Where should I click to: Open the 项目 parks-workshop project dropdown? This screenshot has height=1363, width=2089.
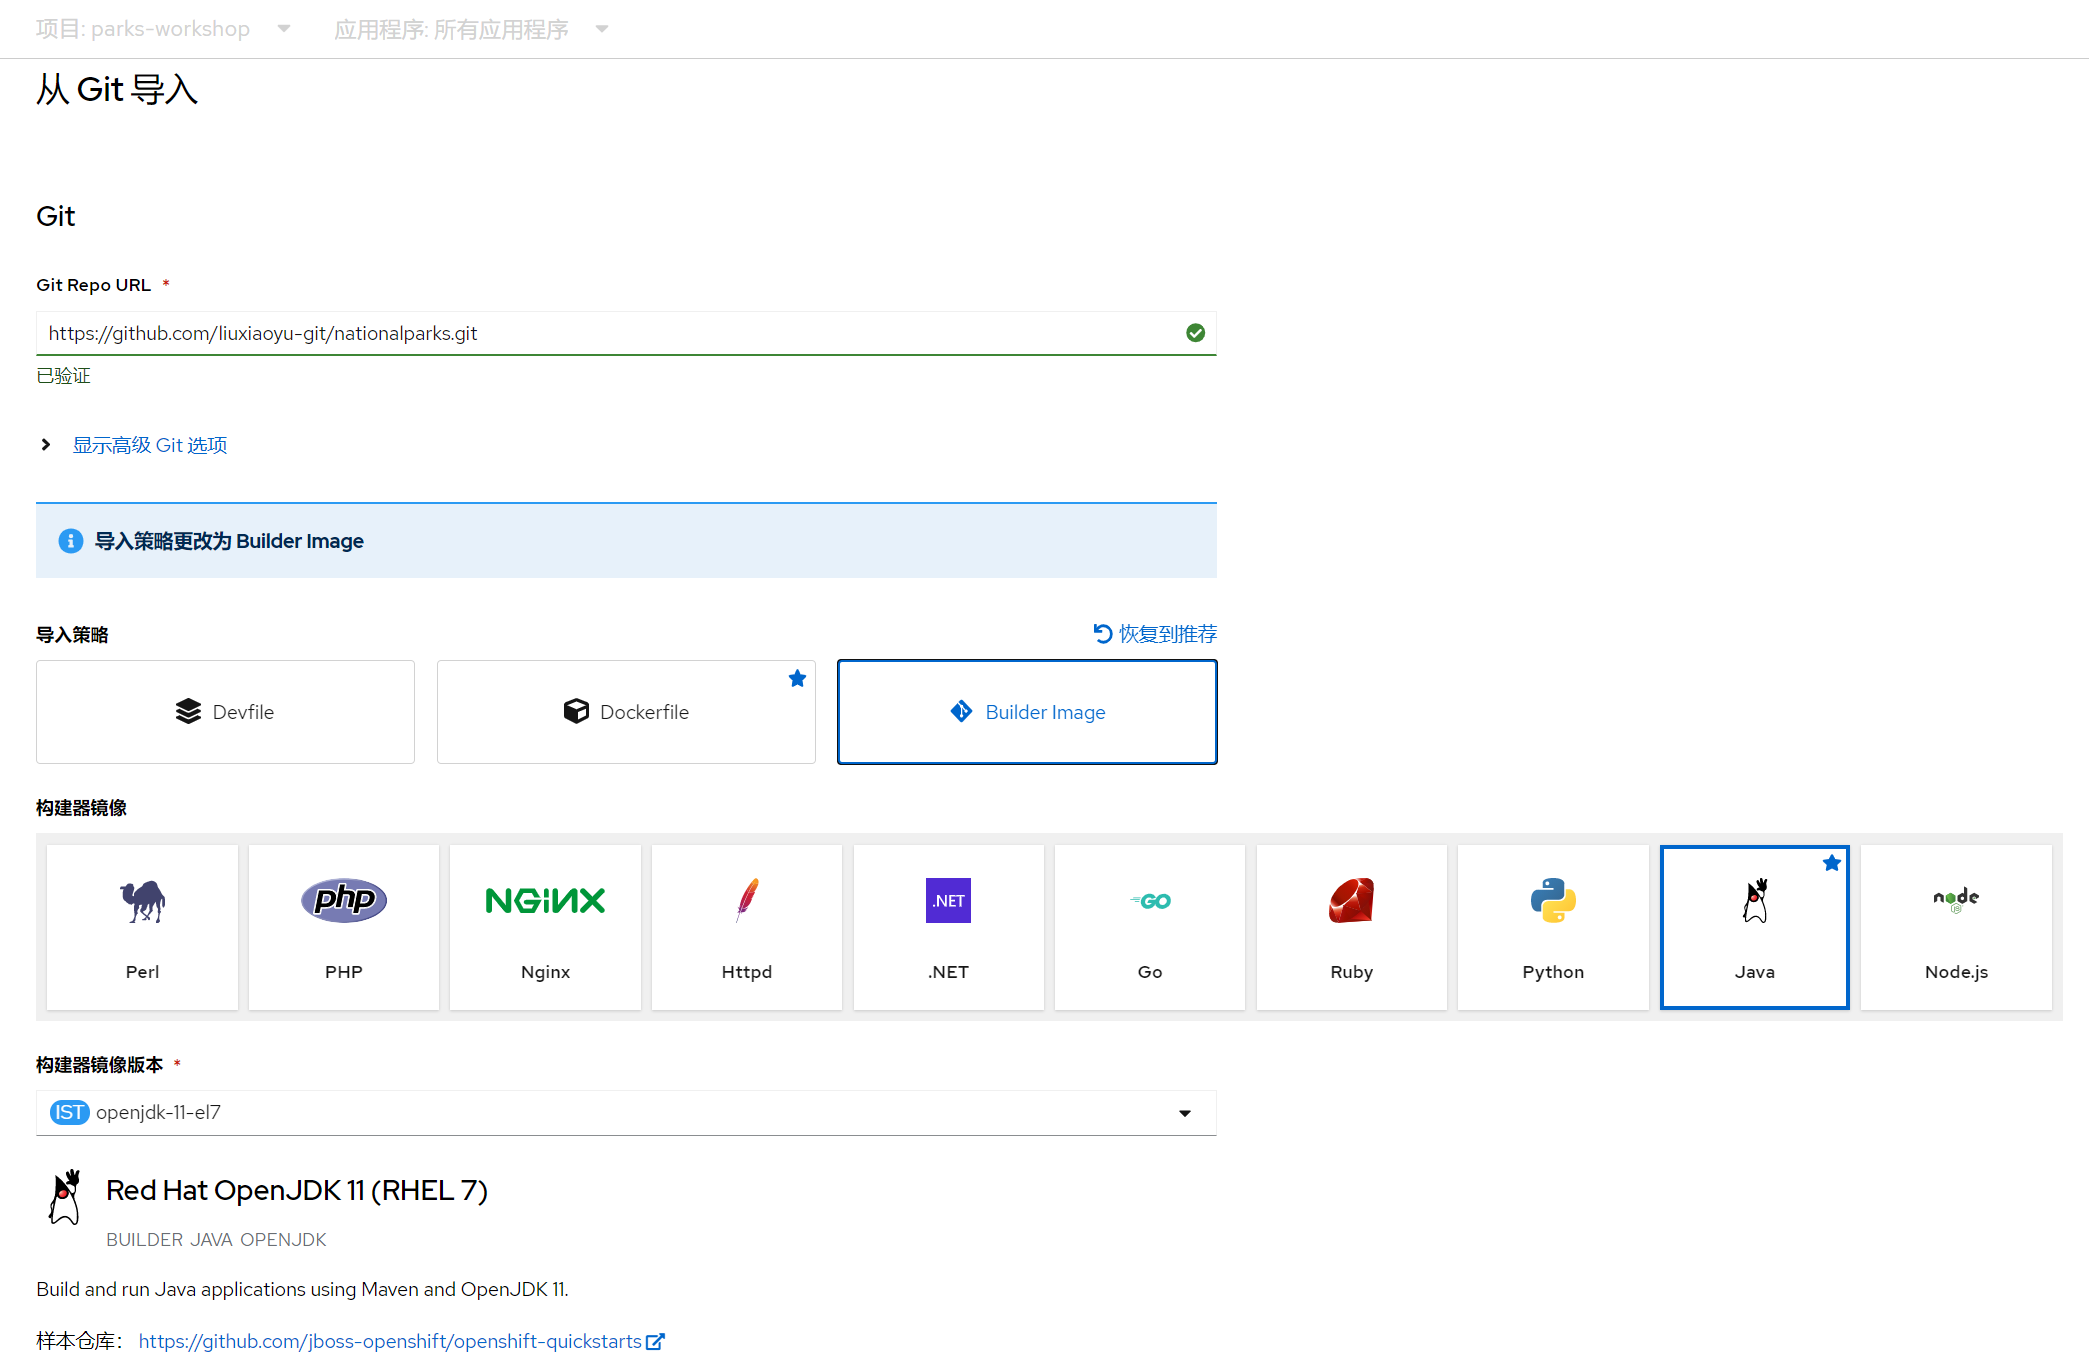pos(165,28)
